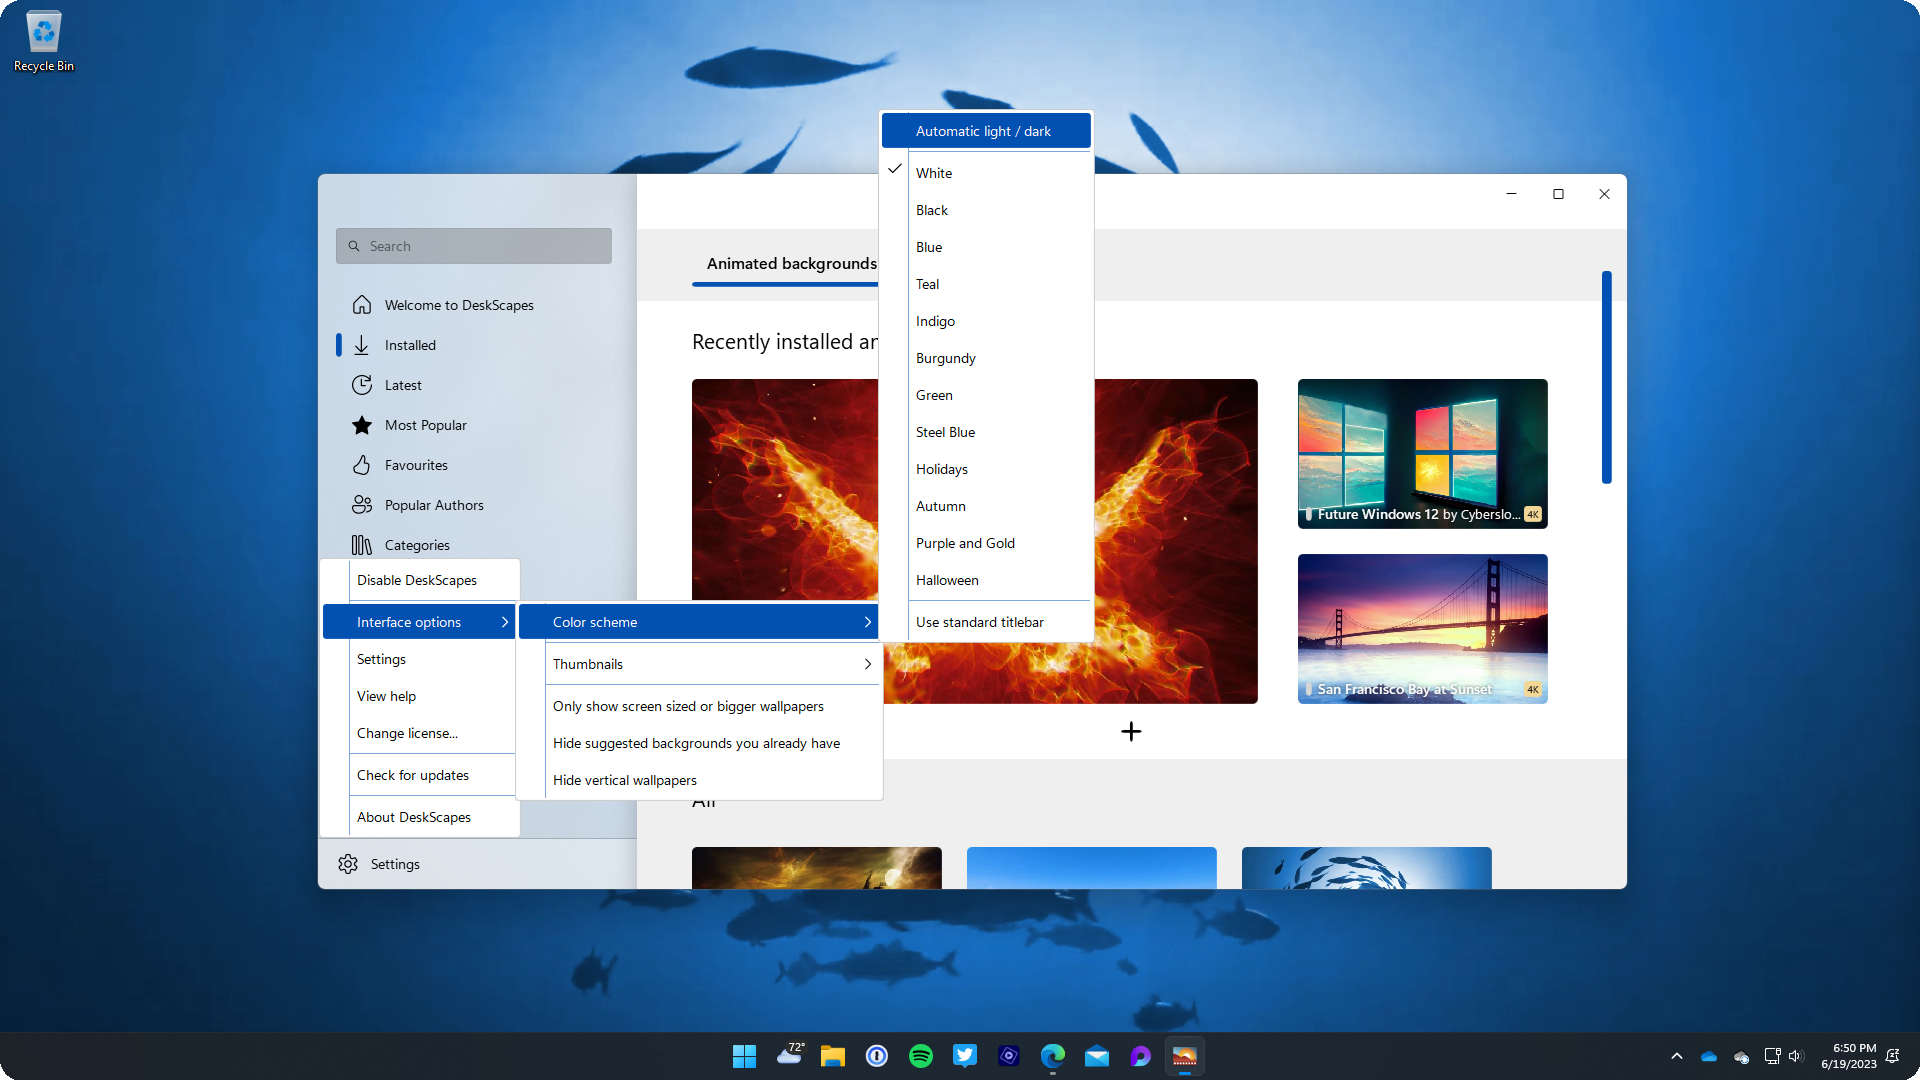Click Disable DeskScapes menu item
This screenshot has width=1920, height=1080.
(x=417, y=579)
